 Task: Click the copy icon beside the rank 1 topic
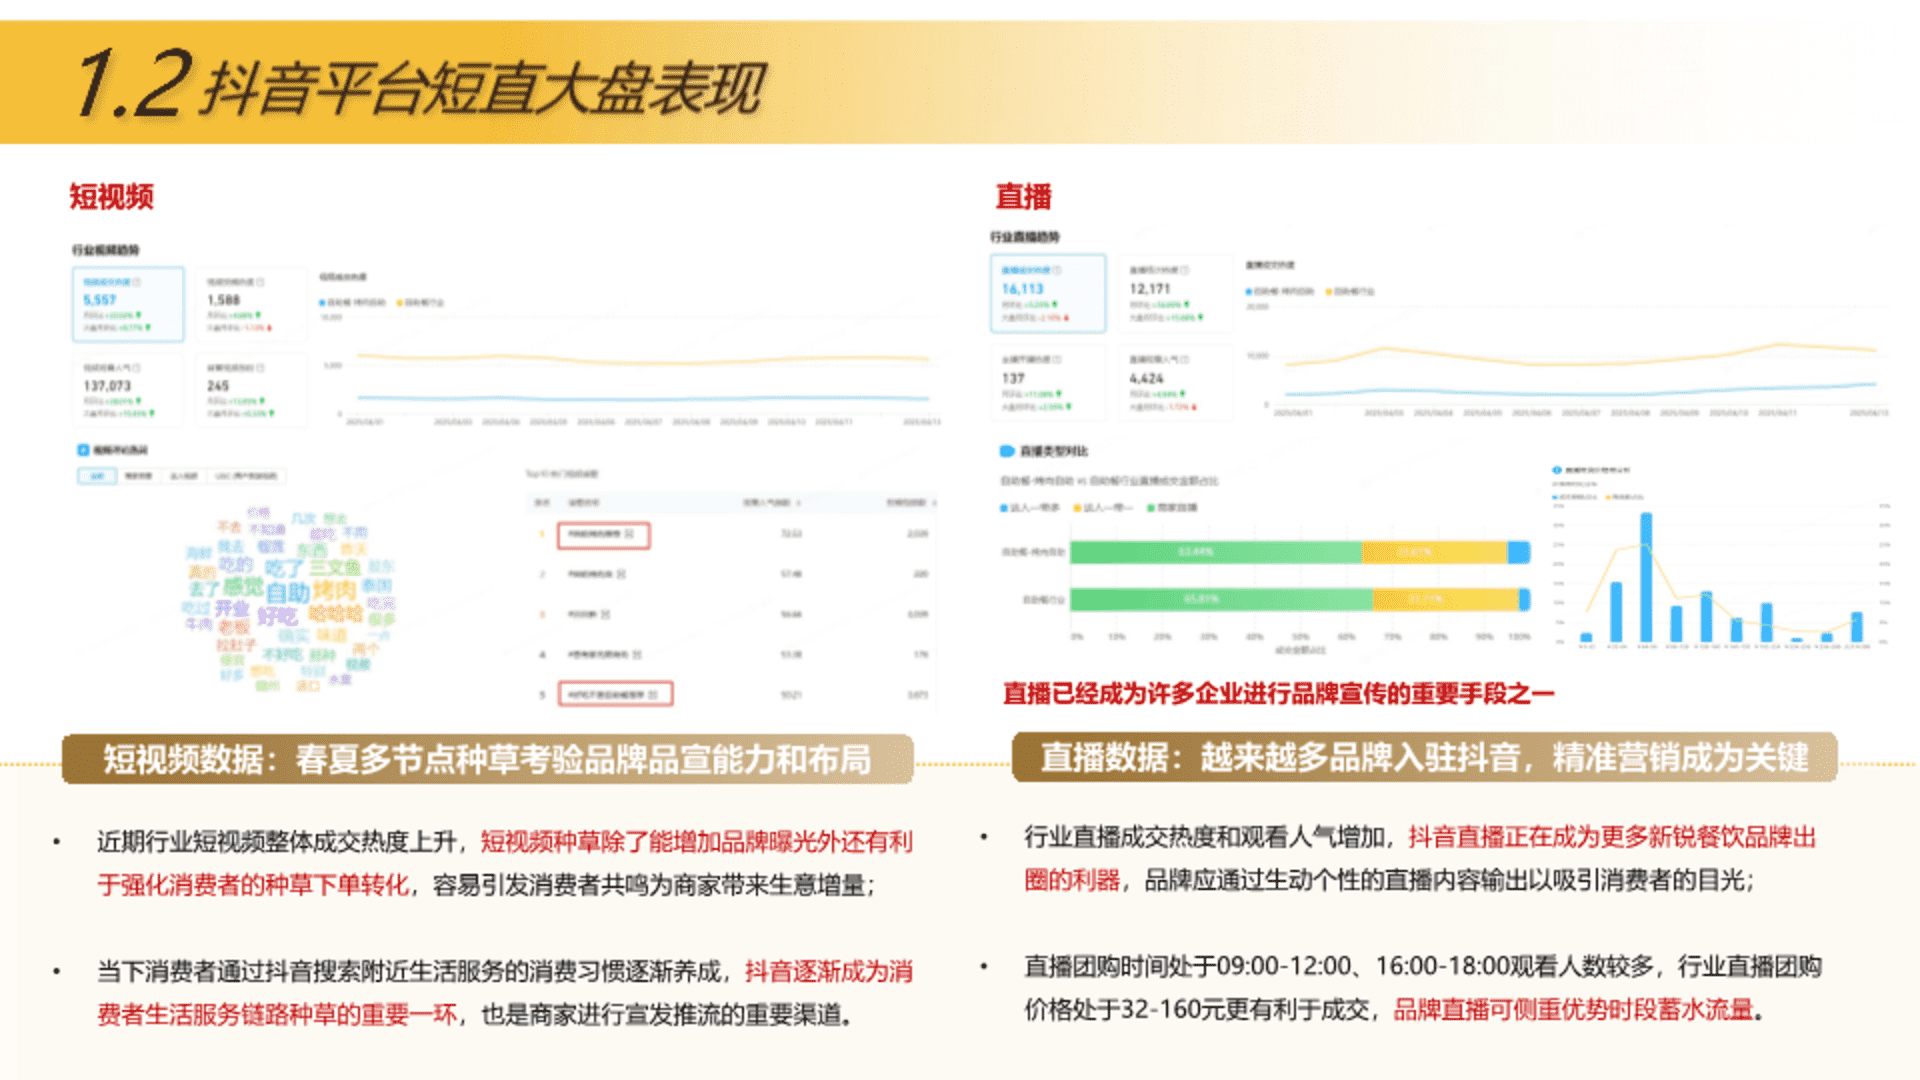629,534
